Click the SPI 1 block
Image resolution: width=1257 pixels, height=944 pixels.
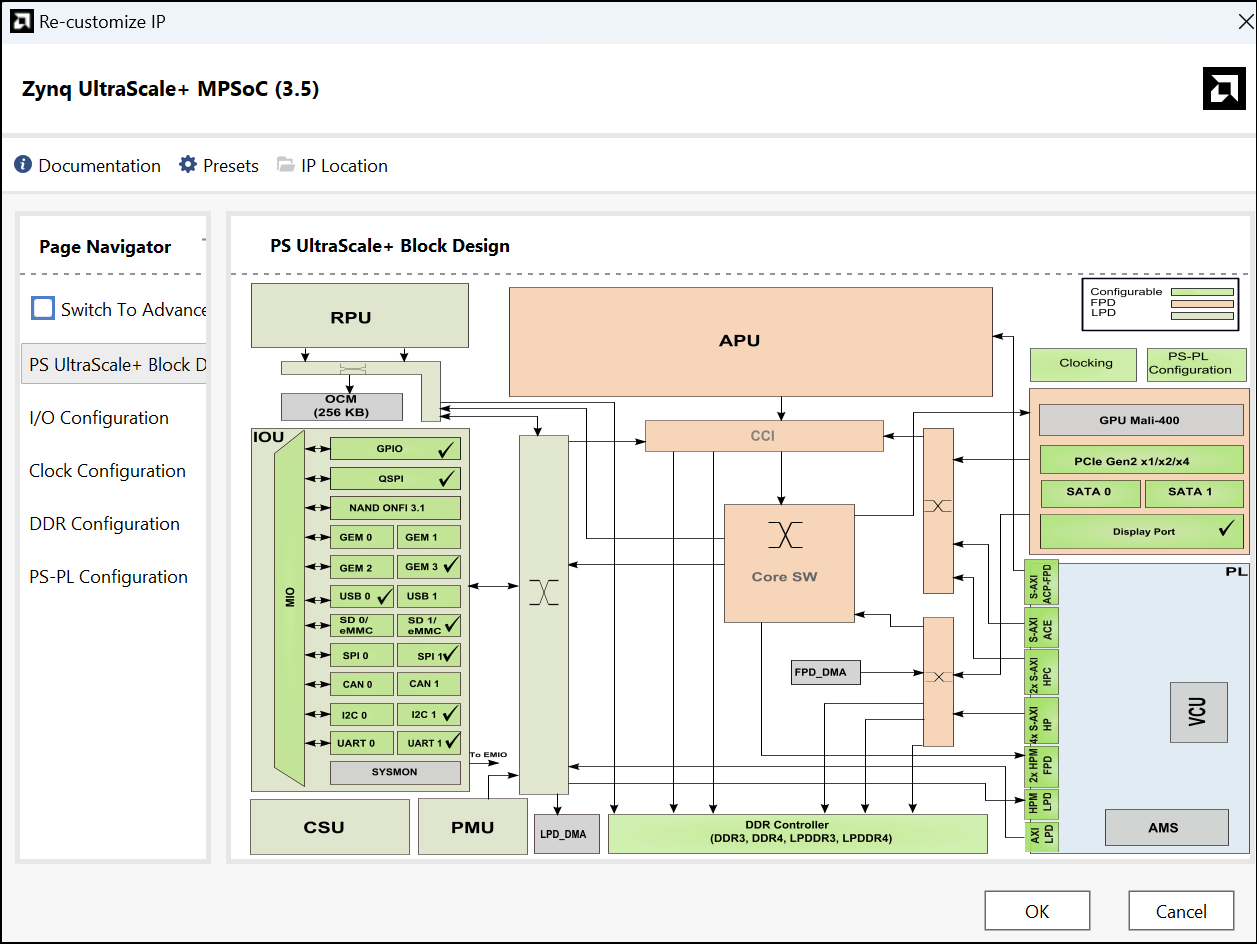coord(429,655)
